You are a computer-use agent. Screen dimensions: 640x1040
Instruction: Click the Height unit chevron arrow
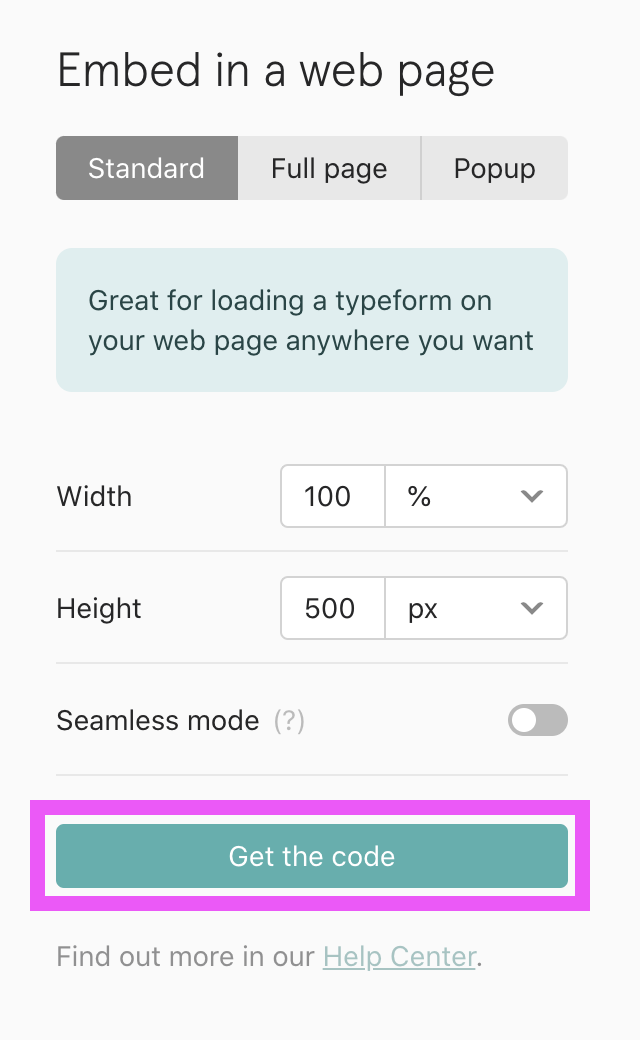coord(532,608)
